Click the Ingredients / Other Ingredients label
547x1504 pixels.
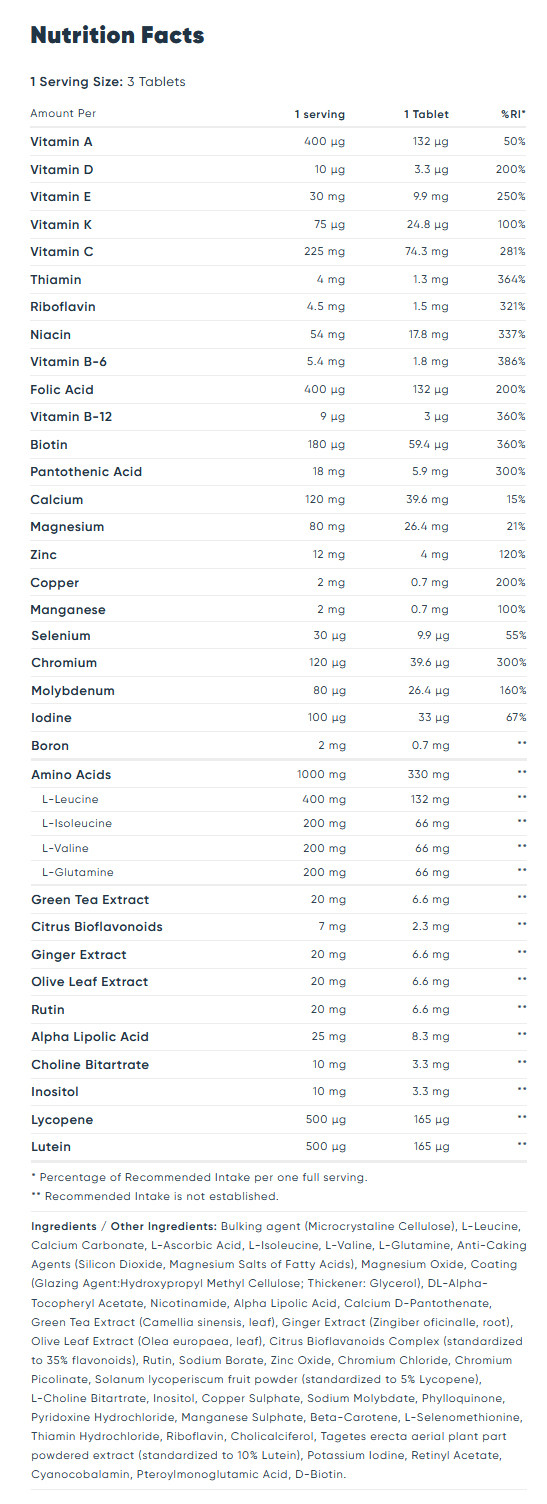tap(124, 1225)
